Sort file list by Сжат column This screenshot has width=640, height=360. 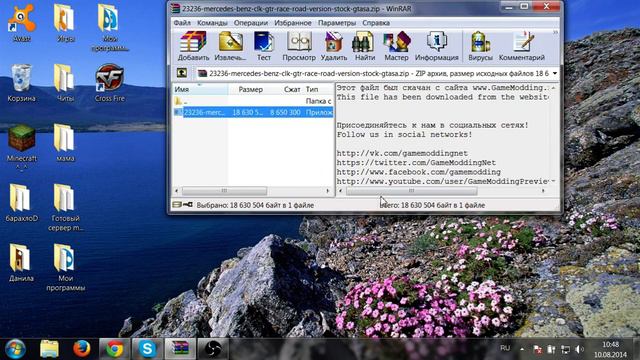(x=284, y=89)
